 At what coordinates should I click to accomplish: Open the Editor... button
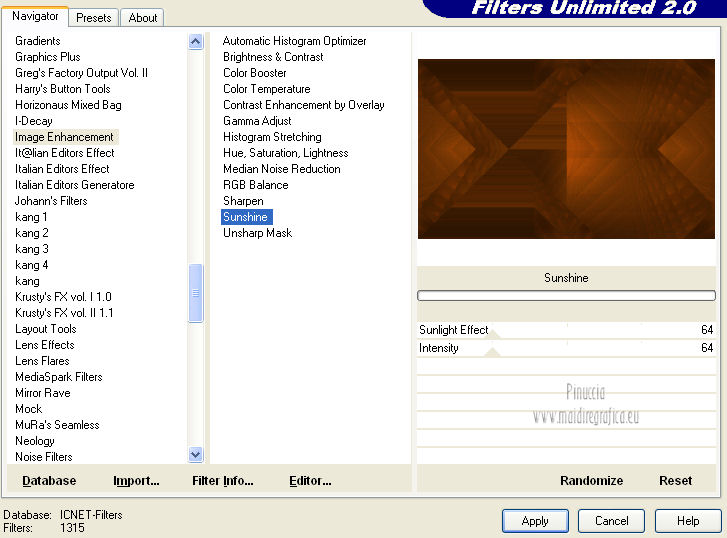(310, 480)
